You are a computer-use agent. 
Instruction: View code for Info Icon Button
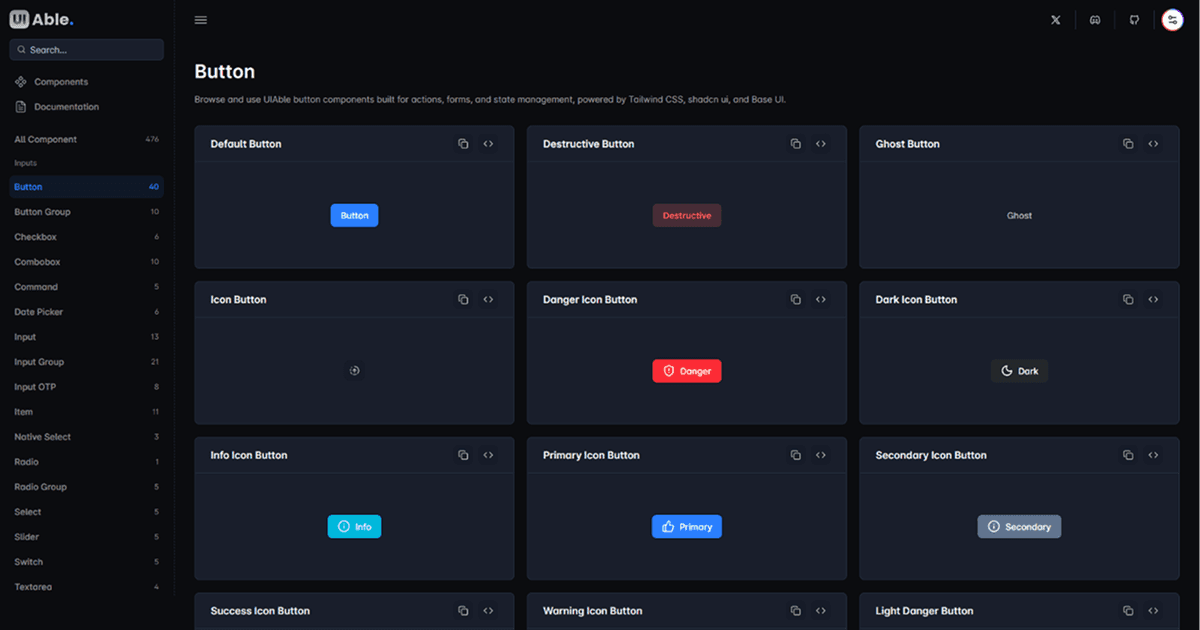(488, 455)
